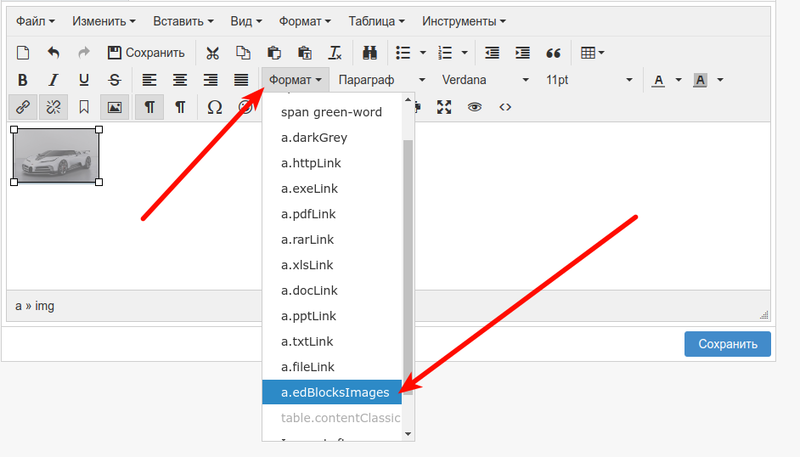Viewport: 800px width, 457px height.
Task: Toggle Bold formatting
Action: coord(22,80)
